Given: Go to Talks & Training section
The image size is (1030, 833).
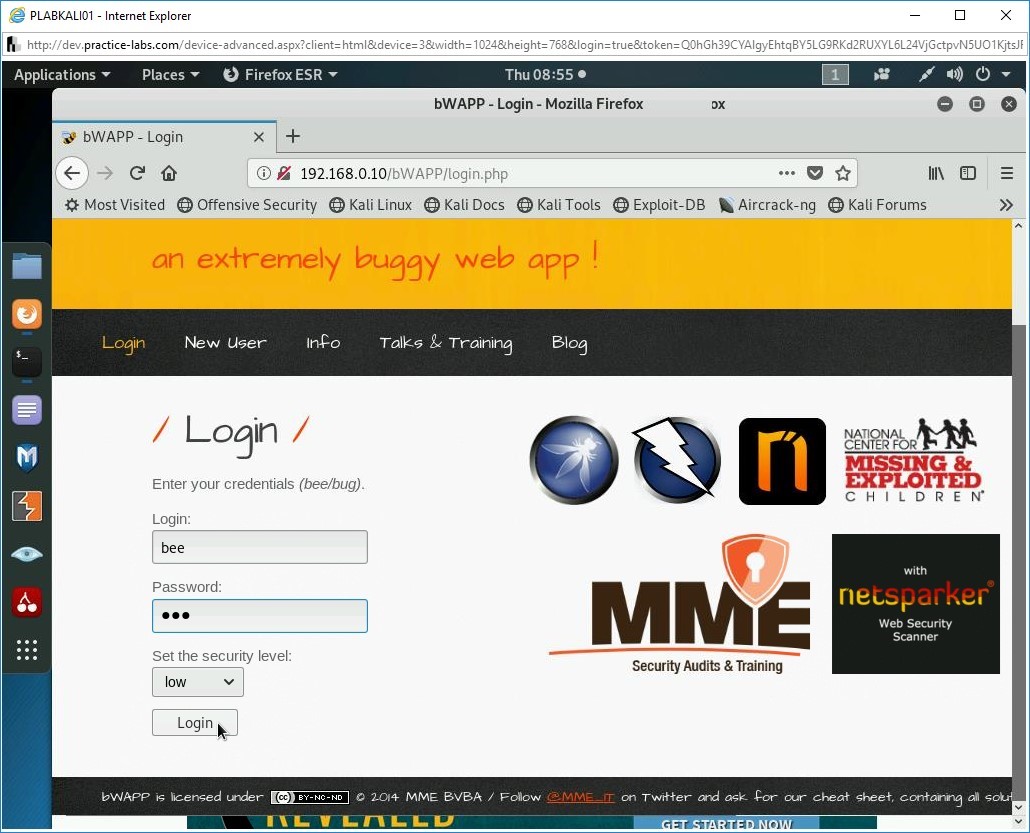Looking at the screenshot, I should [445, 343].
